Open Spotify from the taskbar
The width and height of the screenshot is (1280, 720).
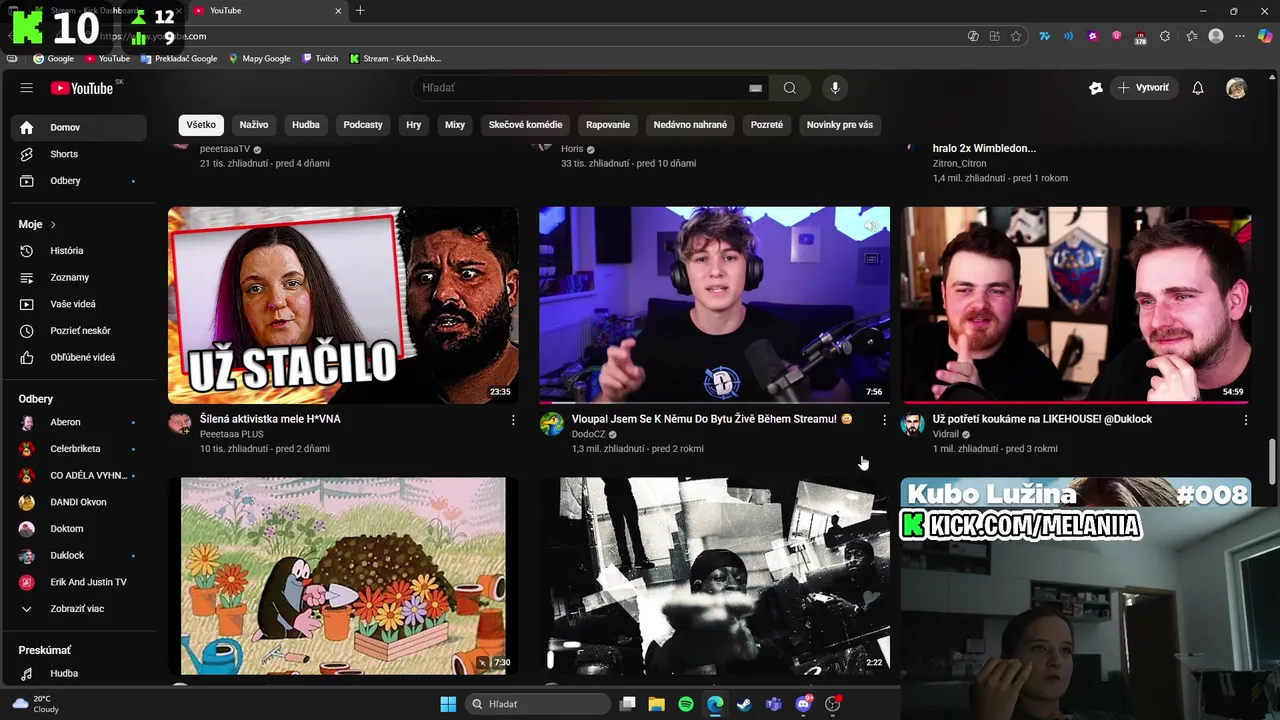click(x=686, y=704)
